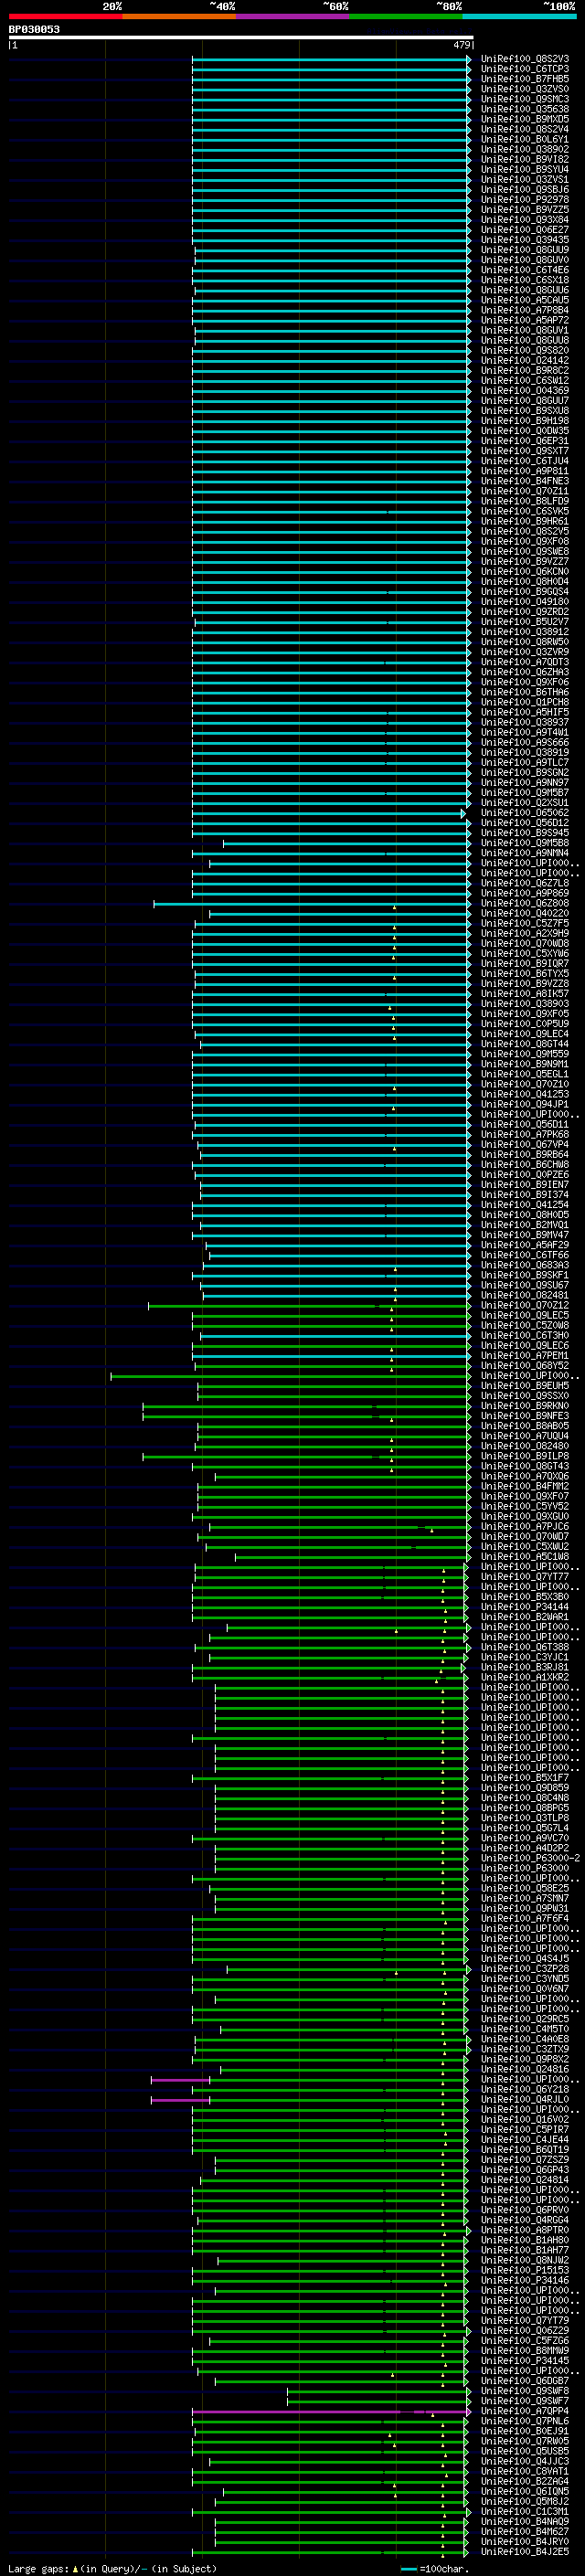
Task: Select hit label UniRef100_Q9SMC3
Action: 525,99
